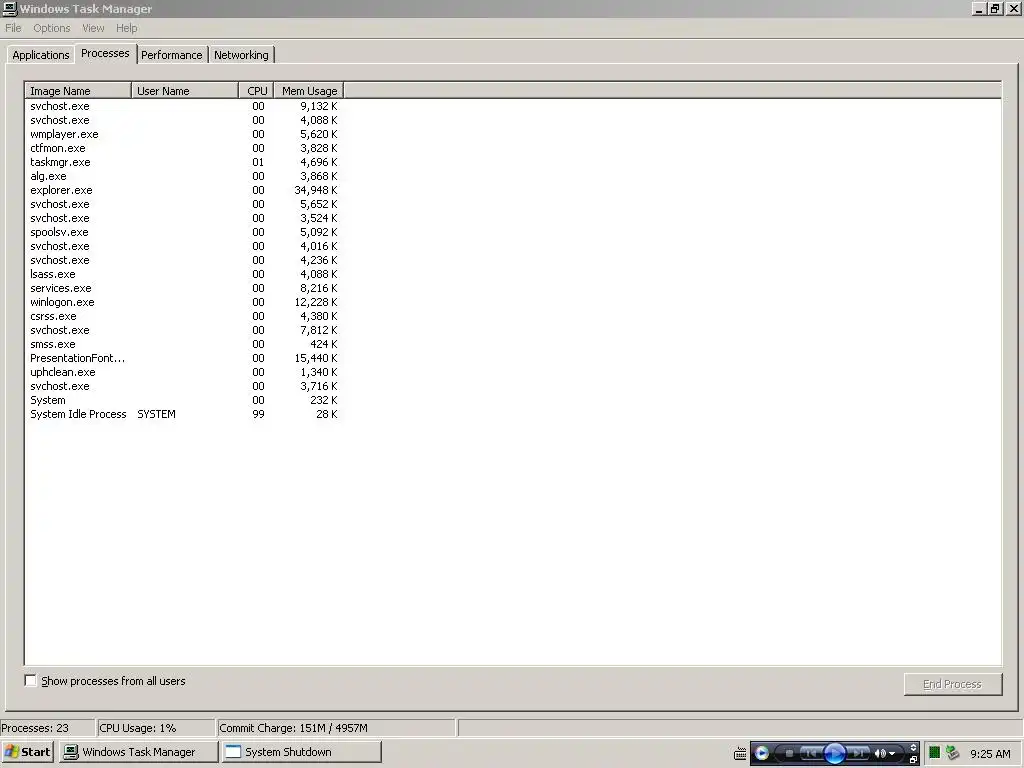
Task: Click the 12,228 K memory value
Action: pos(315,302)
